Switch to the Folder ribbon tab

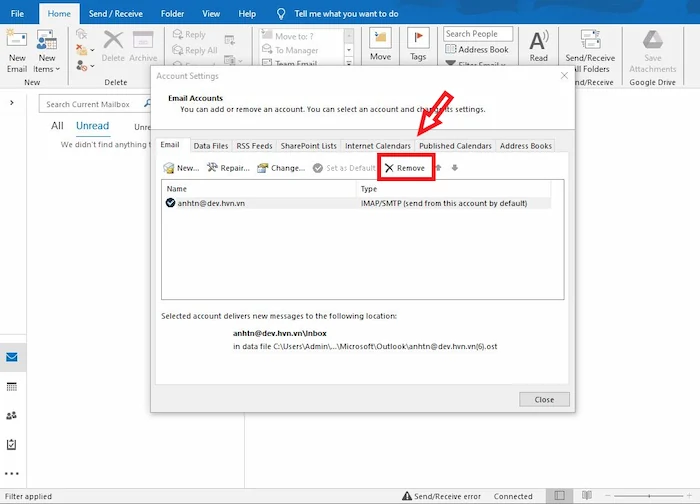(x=172, y=14)
